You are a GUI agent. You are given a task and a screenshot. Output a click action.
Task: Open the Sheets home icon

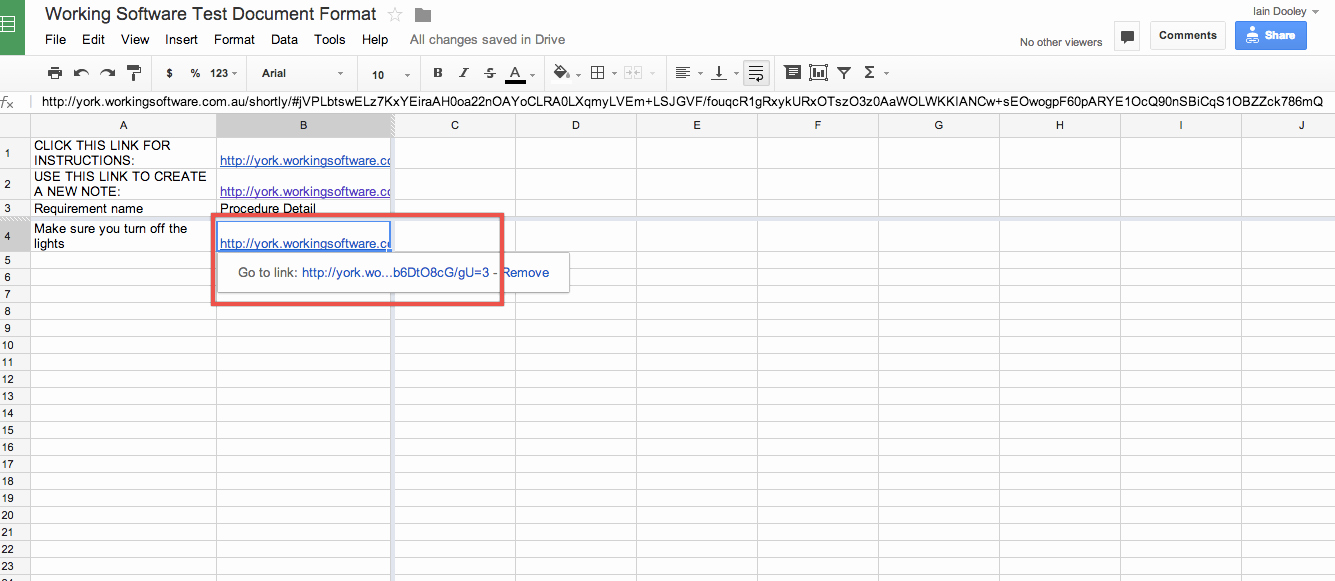coord(8,24)
